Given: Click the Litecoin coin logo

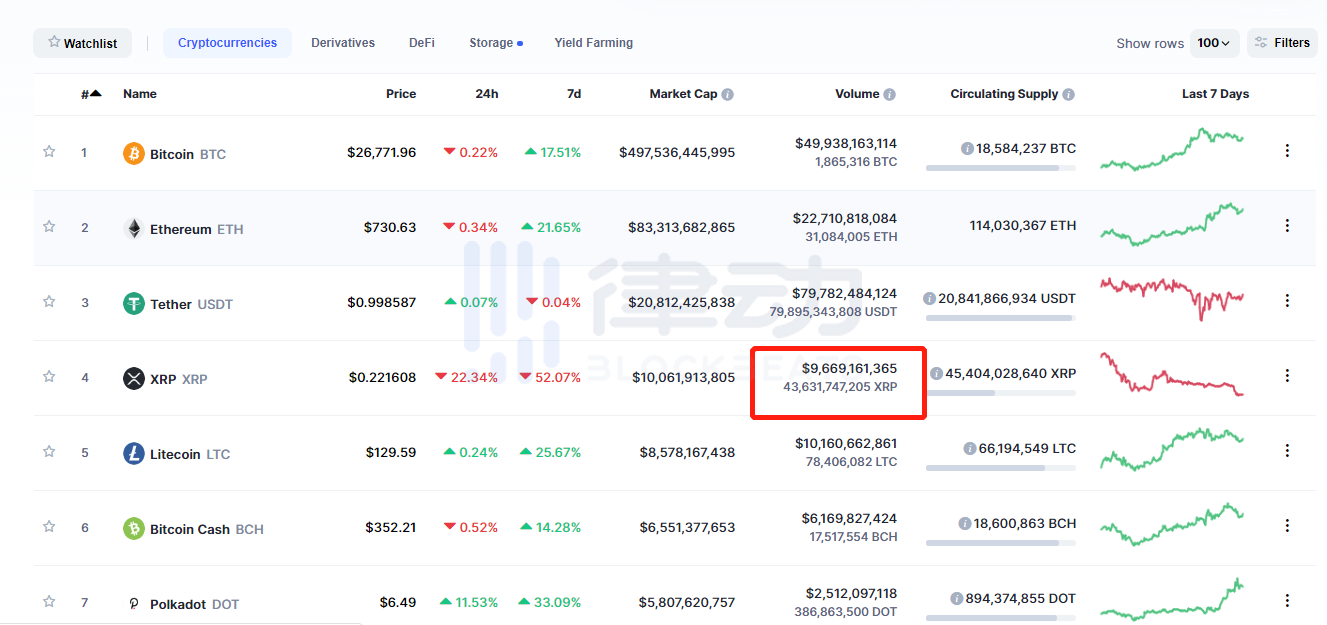Looking at the screenshot, I should click(x=134, y=453).
